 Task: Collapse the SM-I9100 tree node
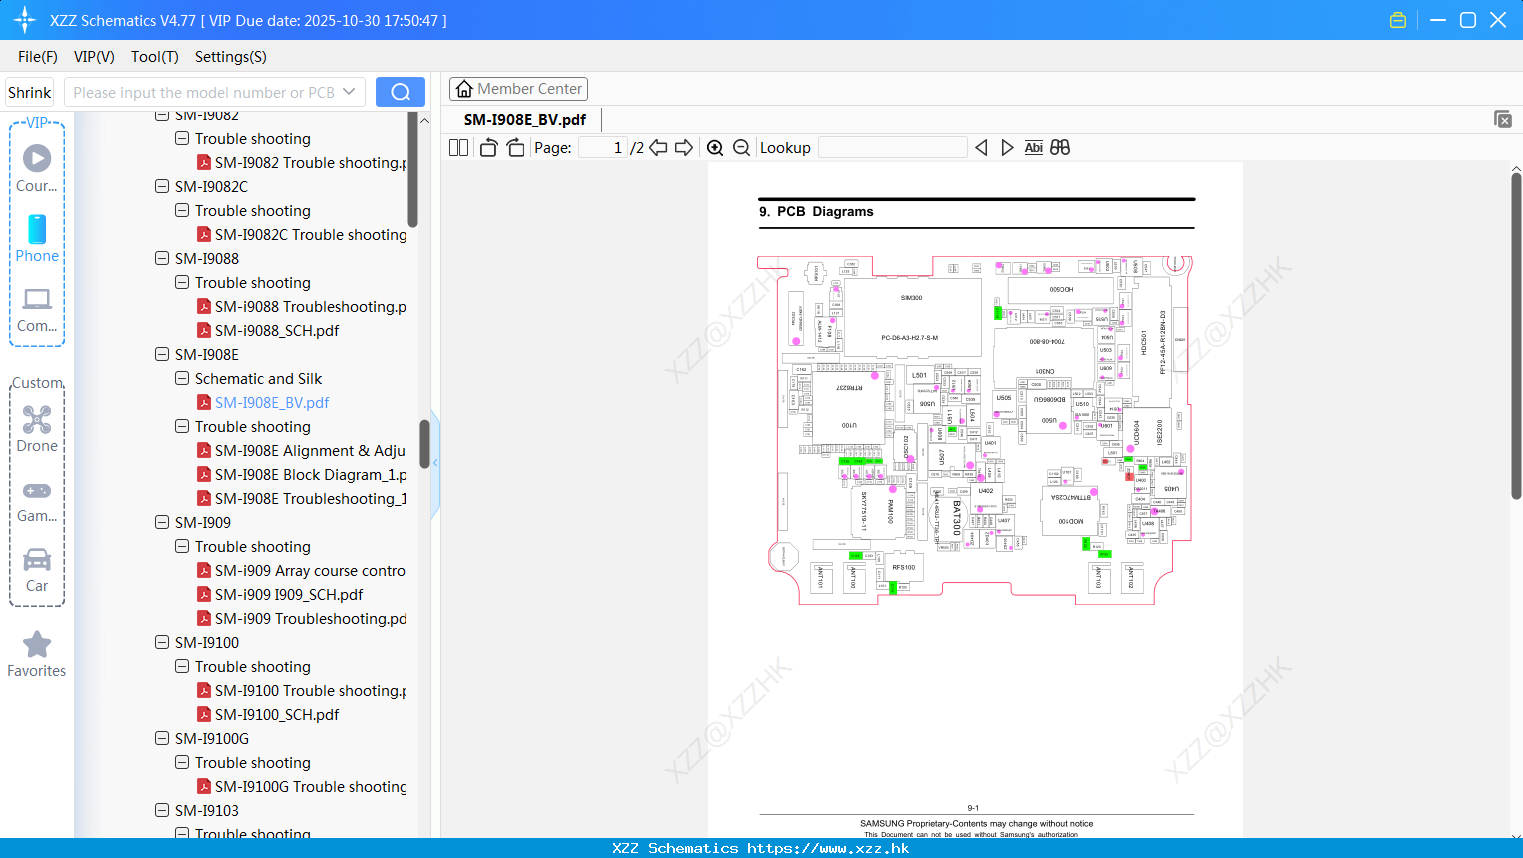click(162, 642)
